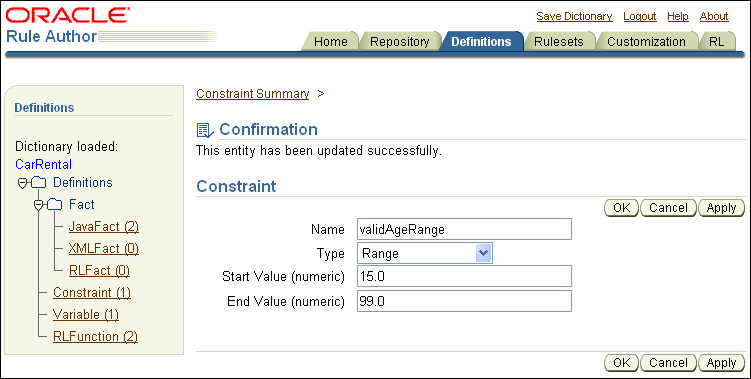Open JavaFact (2) in the tree

coord(103,227)
